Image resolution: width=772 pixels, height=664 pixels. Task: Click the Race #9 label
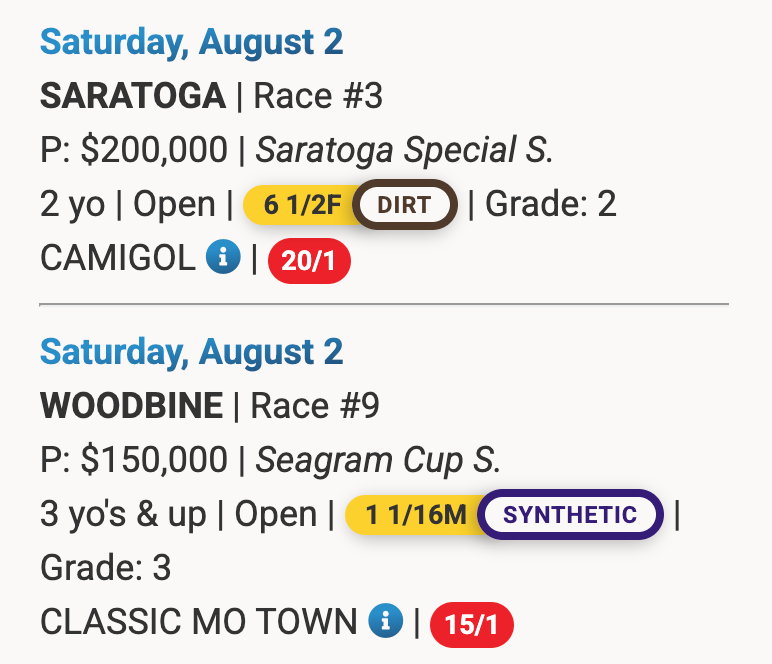(x=315, y=406)
